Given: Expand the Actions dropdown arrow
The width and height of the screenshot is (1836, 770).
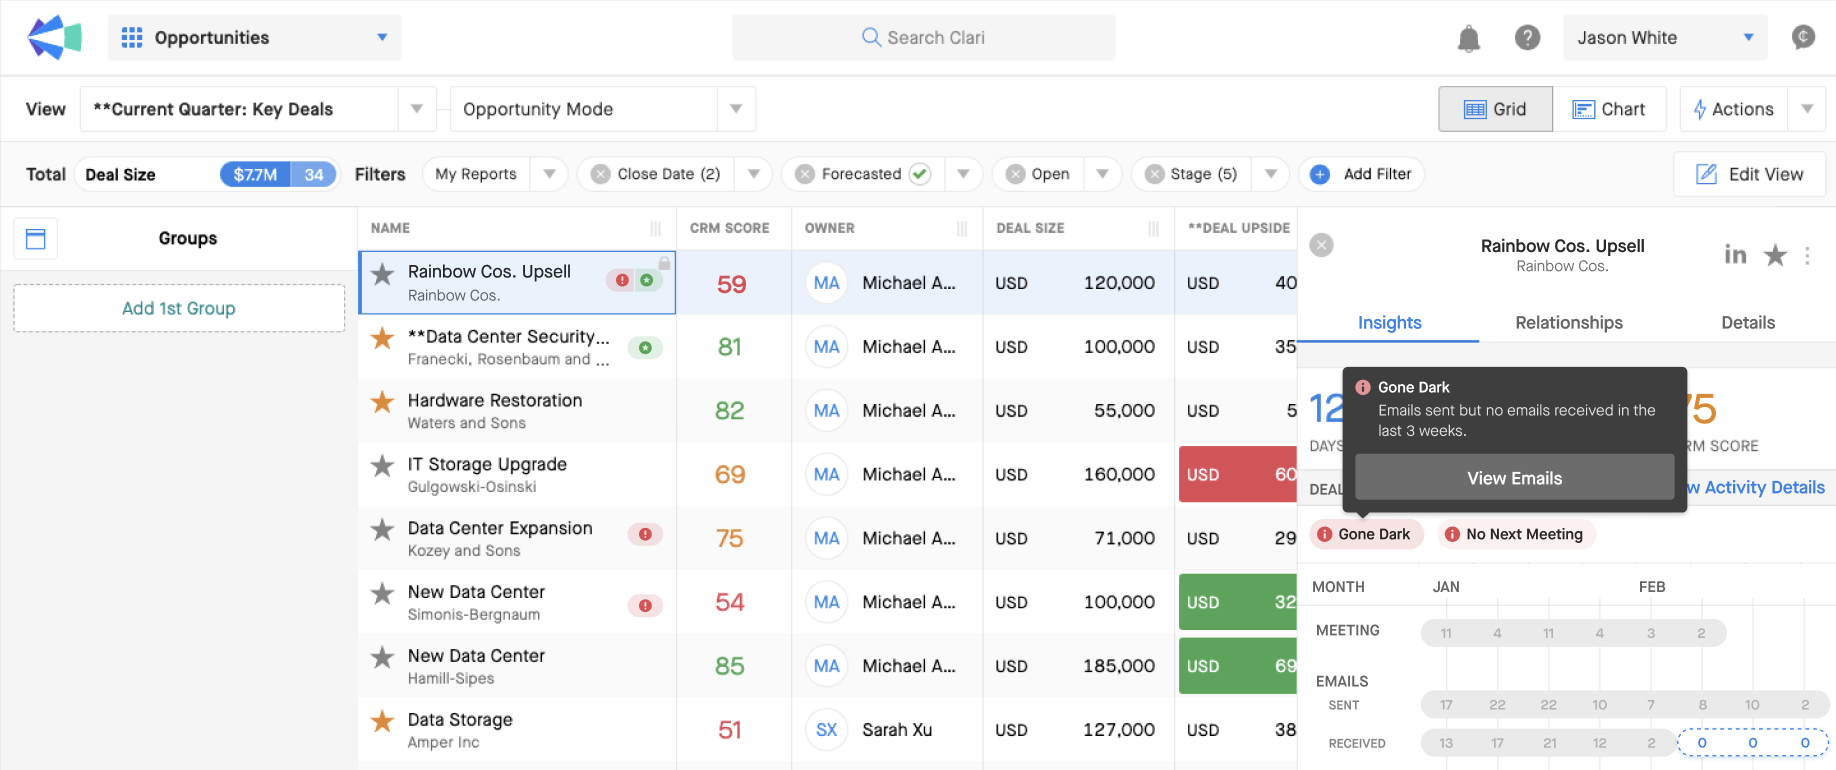Looking at the screenshot, I should point(1807,109).
